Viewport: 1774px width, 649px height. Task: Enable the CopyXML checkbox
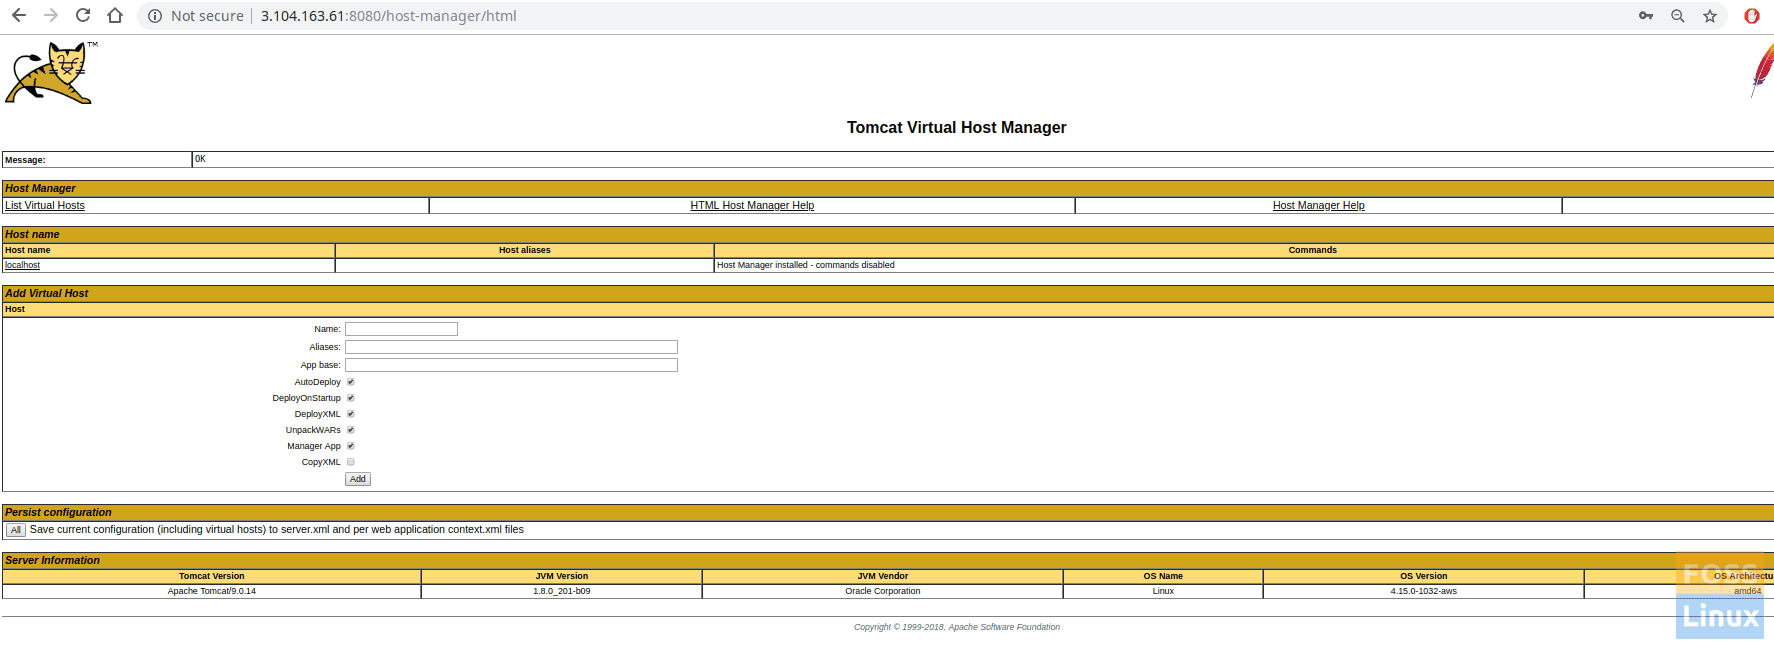[x=351, y=462]
